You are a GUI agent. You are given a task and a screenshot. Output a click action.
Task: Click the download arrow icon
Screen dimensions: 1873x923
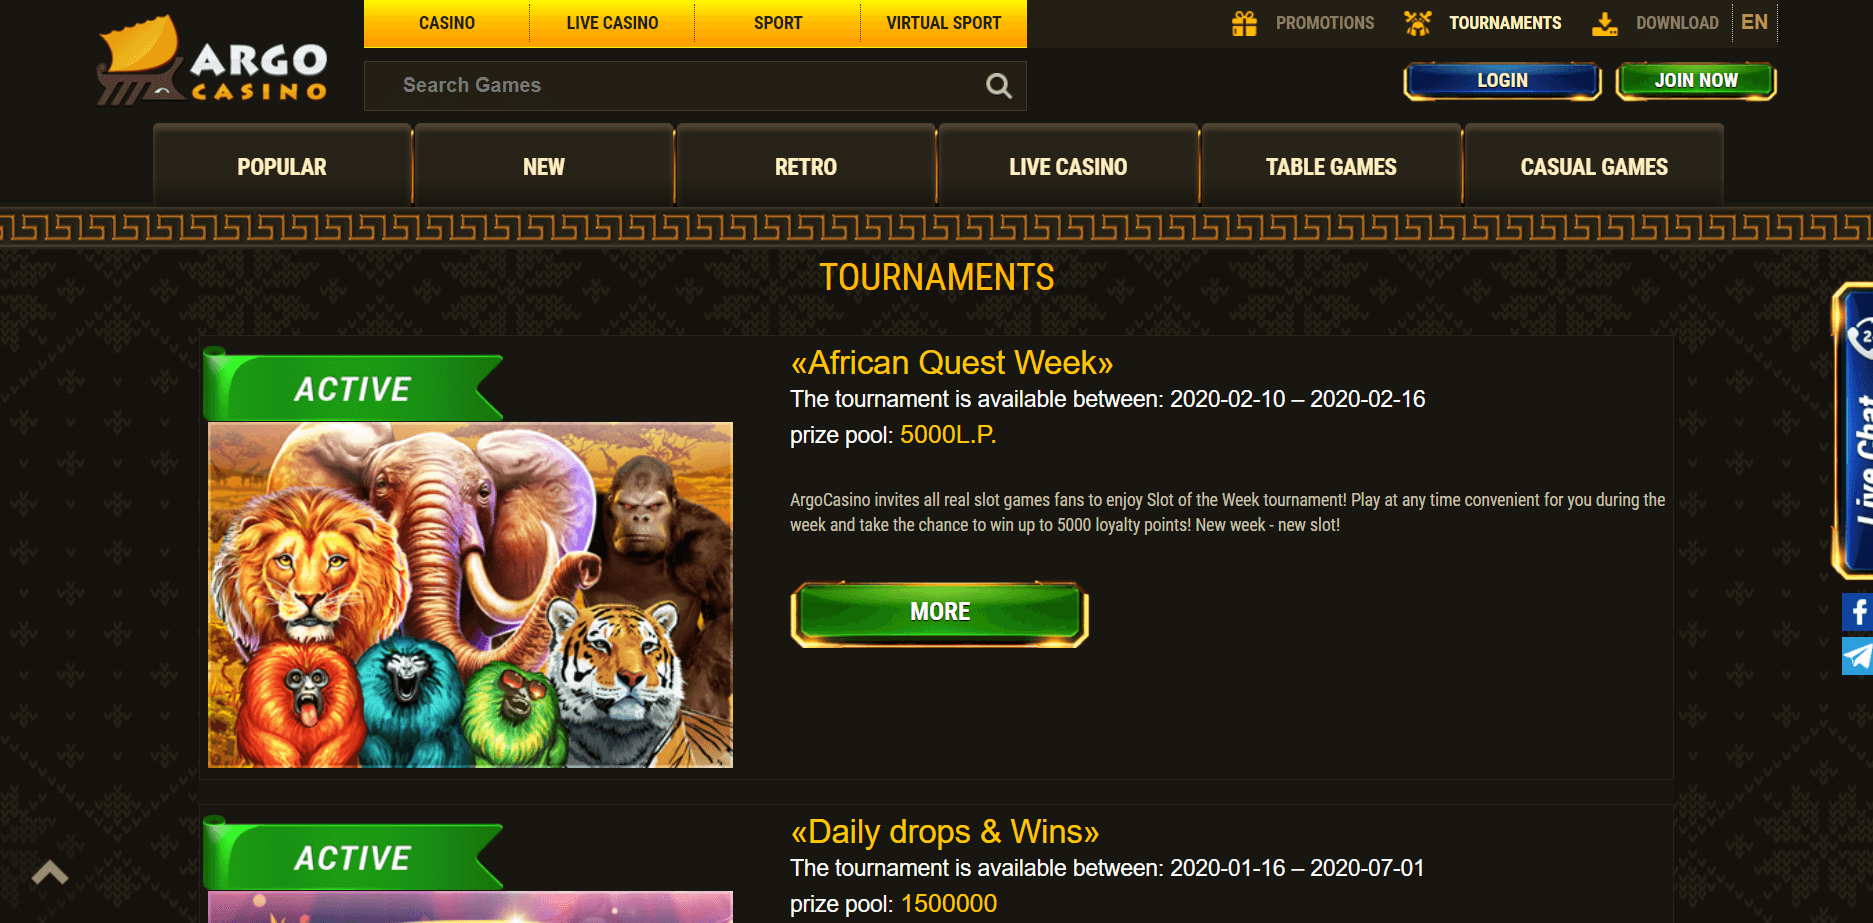pos(1604,23)
